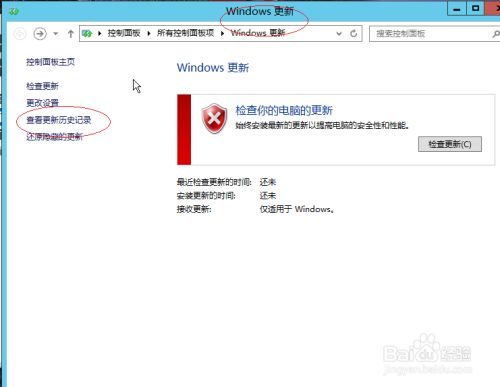Click the 安装更新的时间 label
Screen dimensions: 500x387
(x=206, y=196)
